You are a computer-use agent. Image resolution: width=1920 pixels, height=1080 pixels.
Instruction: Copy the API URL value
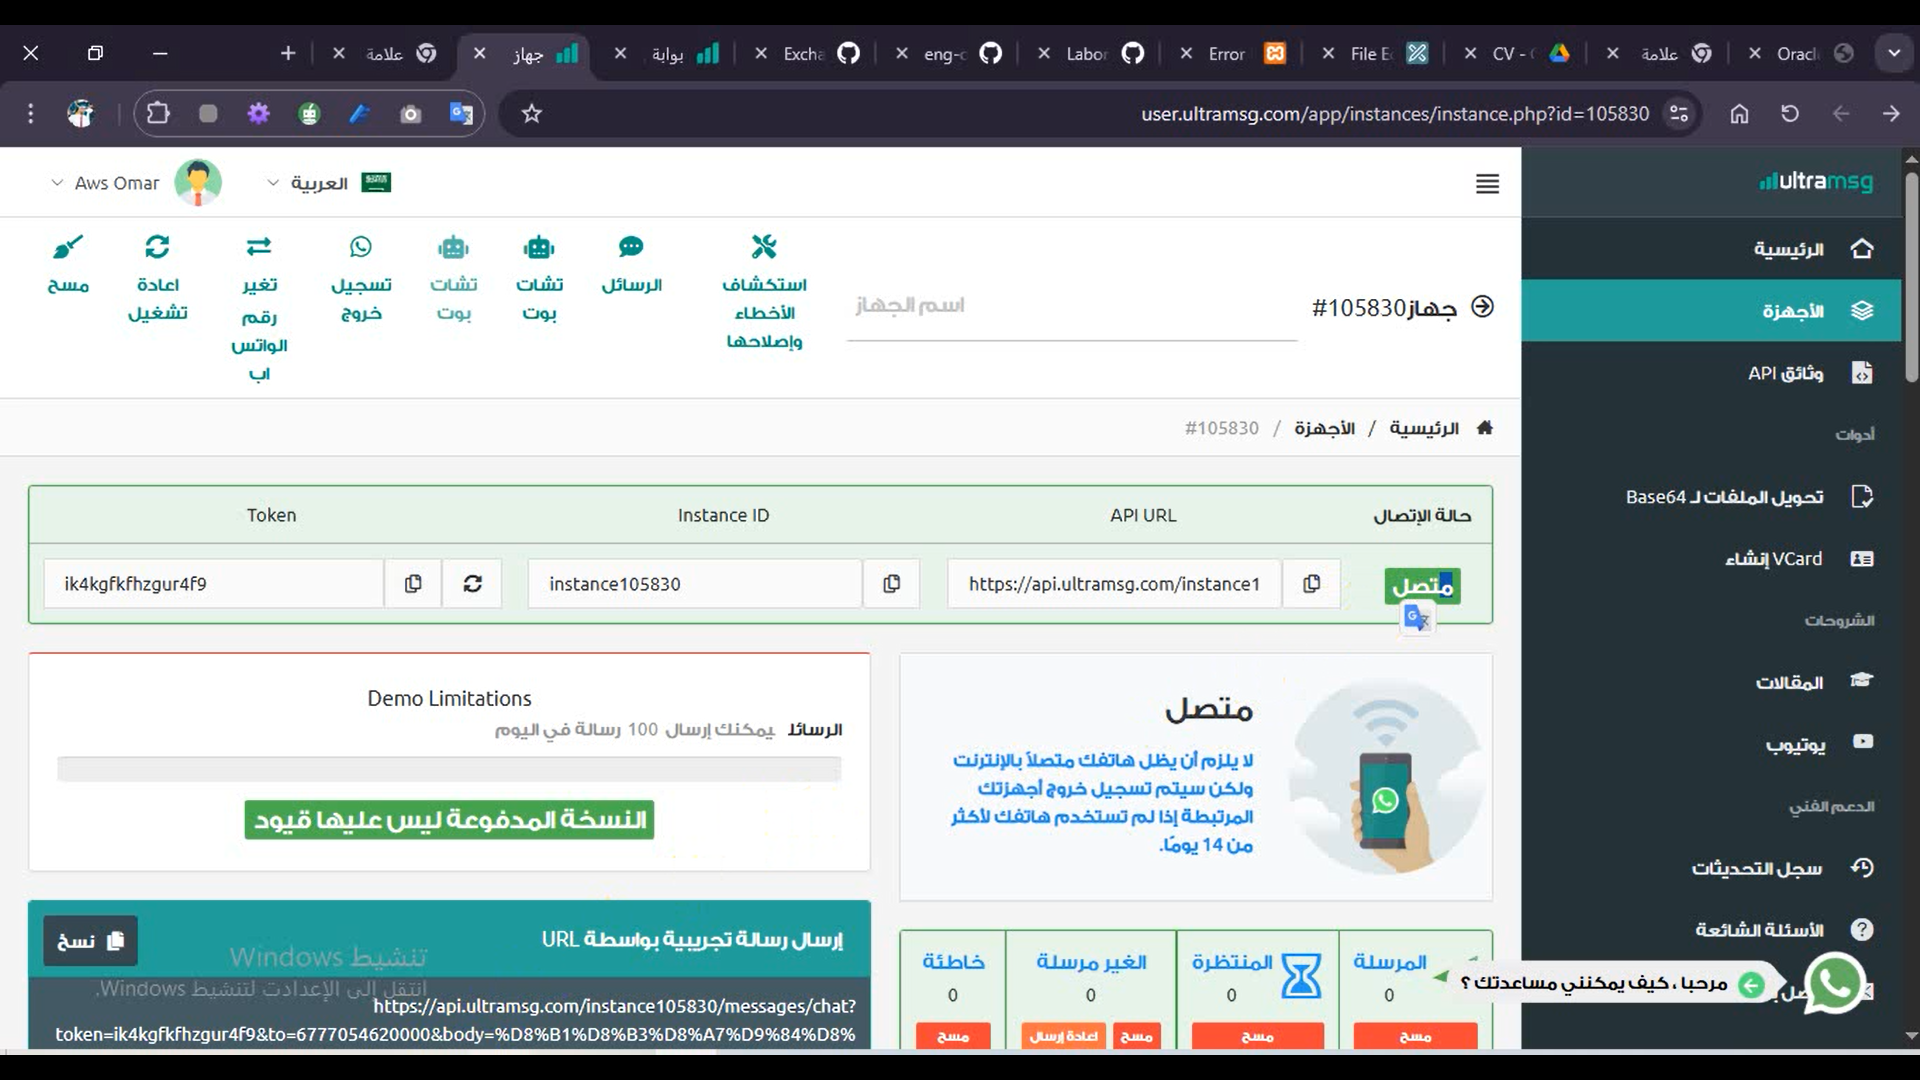[x=1311, y=584]
